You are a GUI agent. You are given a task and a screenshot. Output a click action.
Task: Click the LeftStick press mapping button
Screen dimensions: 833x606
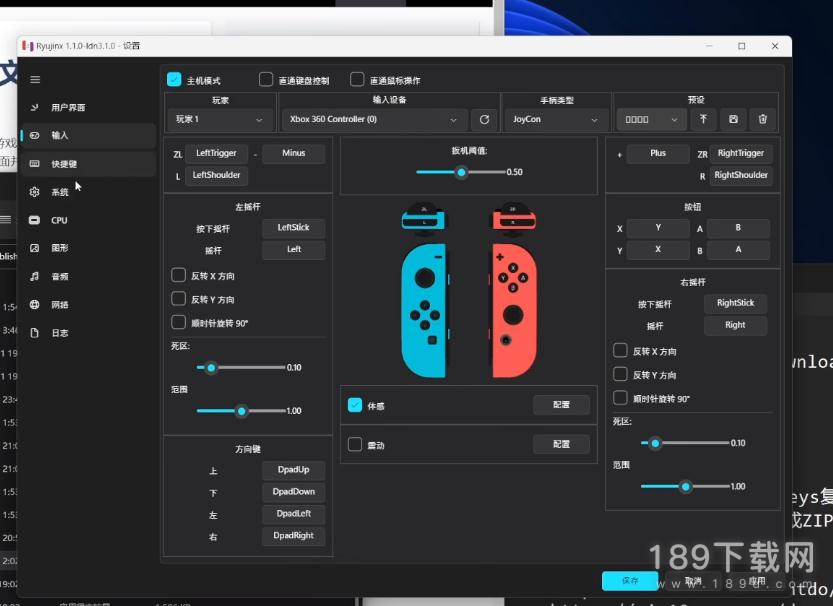pyautogui.click(x=293, y=228)
